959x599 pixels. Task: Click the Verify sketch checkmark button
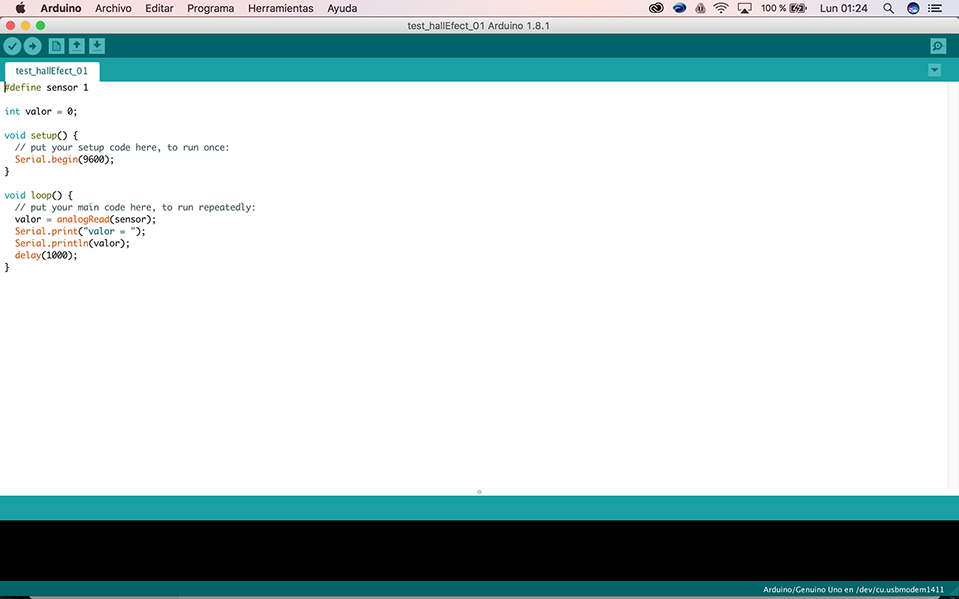click(x=12, y=46)
